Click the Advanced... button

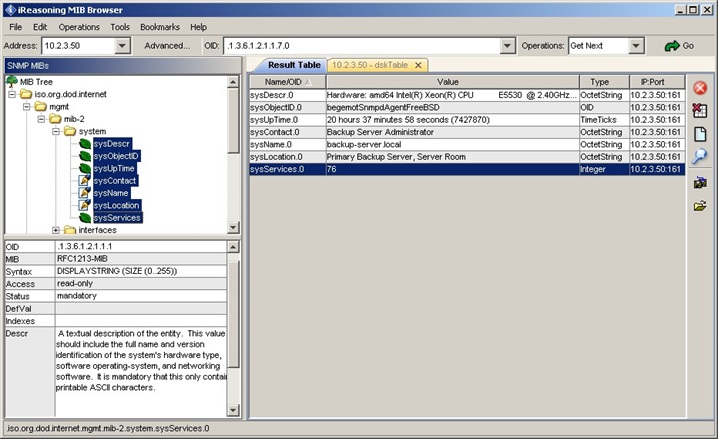pyautogui.click(x=167, y=46)
